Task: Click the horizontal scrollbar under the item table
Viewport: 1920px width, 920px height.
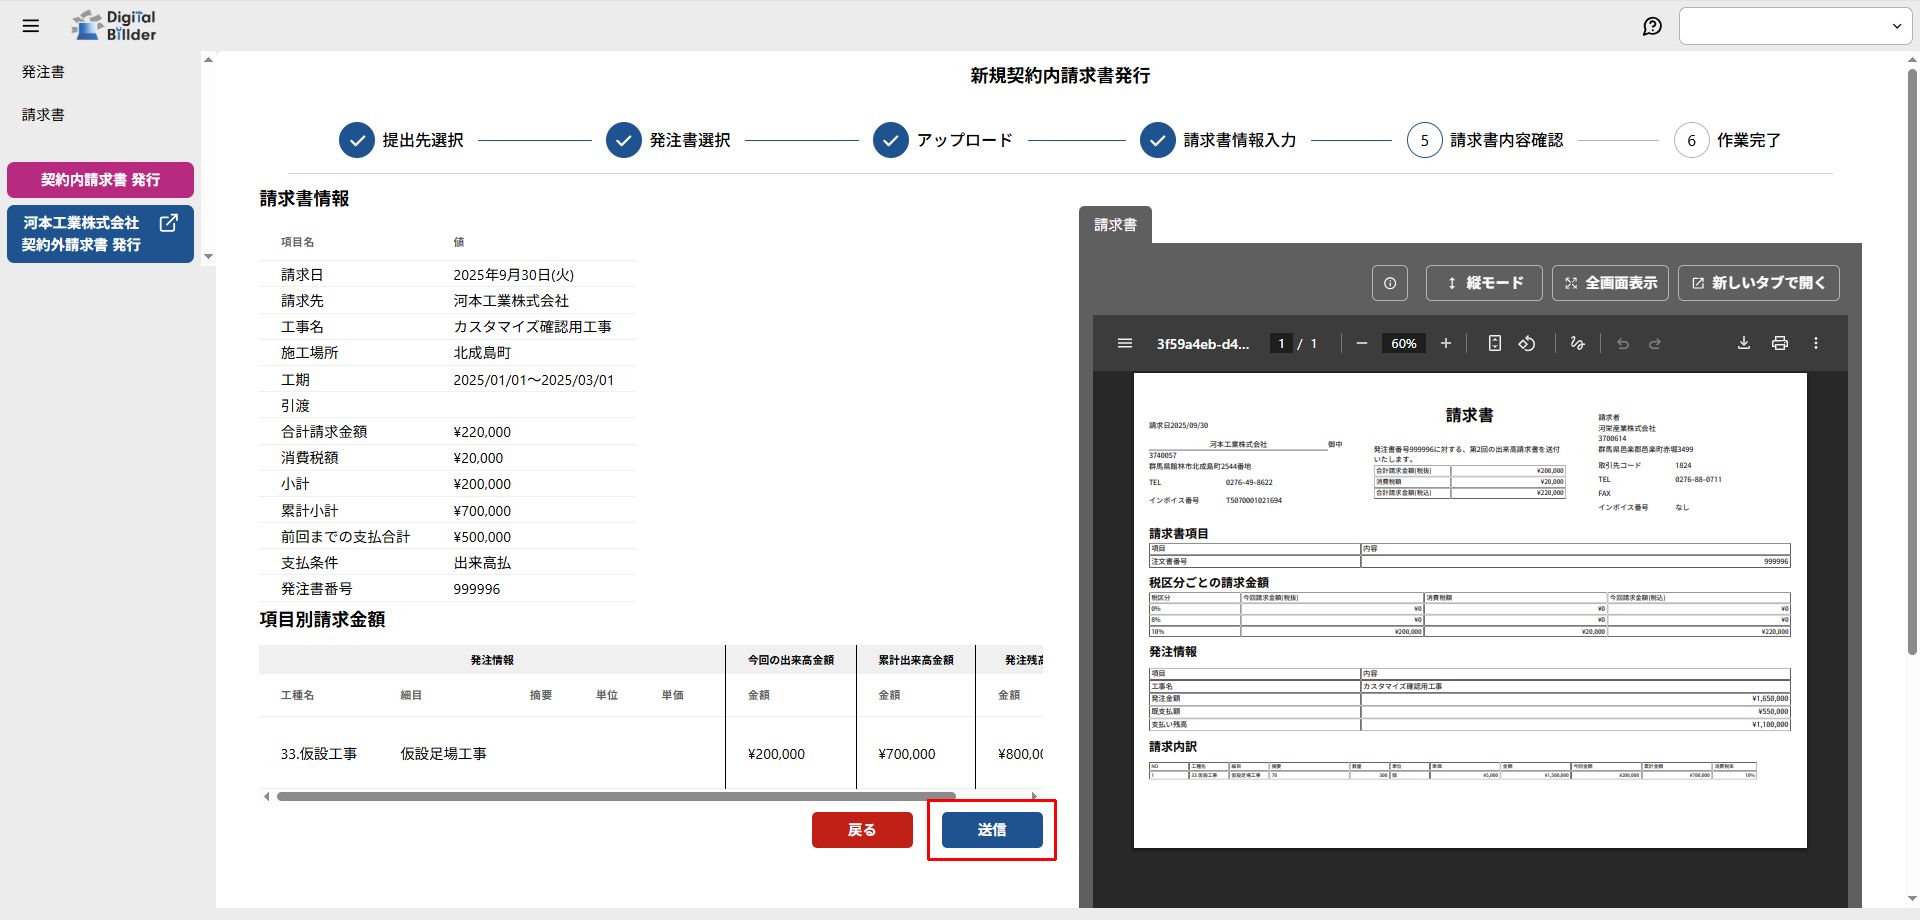Action: click(x=615, y=797)
